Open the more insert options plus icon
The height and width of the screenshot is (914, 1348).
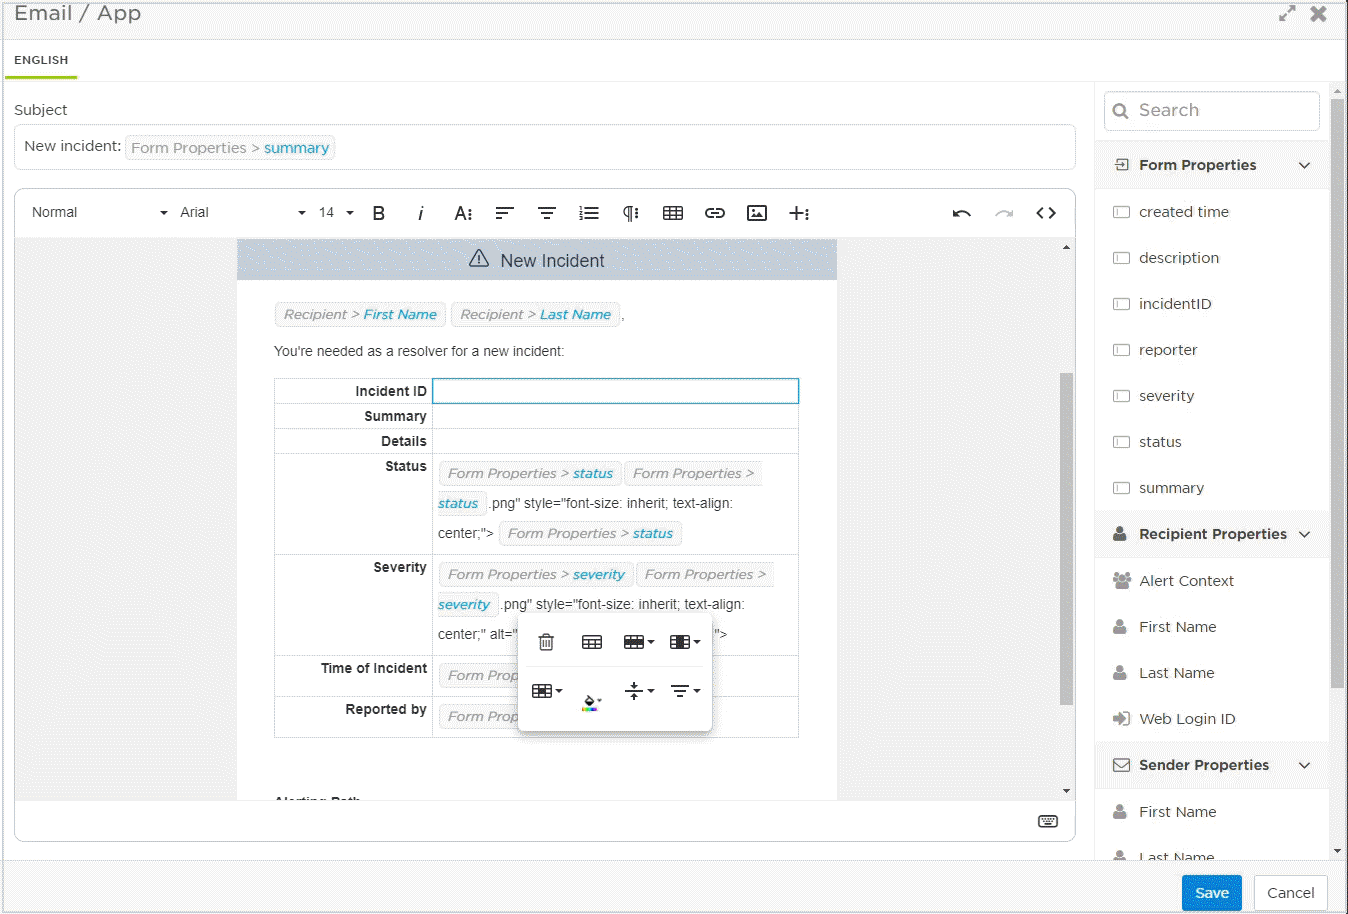click(x=799, y=213)
